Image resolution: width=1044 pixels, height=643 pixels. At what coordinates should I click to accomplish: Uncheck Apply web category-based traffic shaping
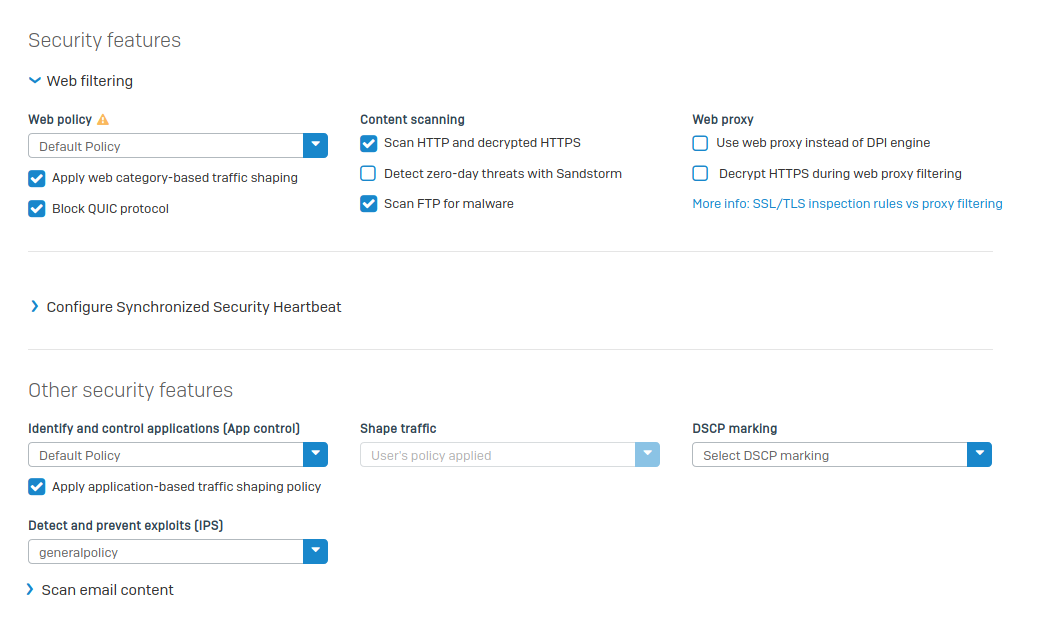click(x=37, y=178)
